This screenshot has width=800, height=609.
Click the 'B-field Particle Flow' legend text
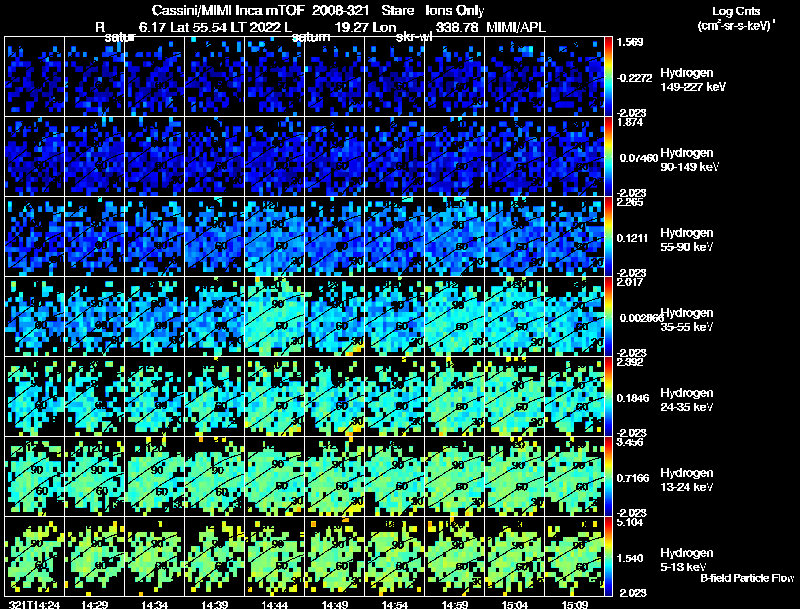point(747,578)
